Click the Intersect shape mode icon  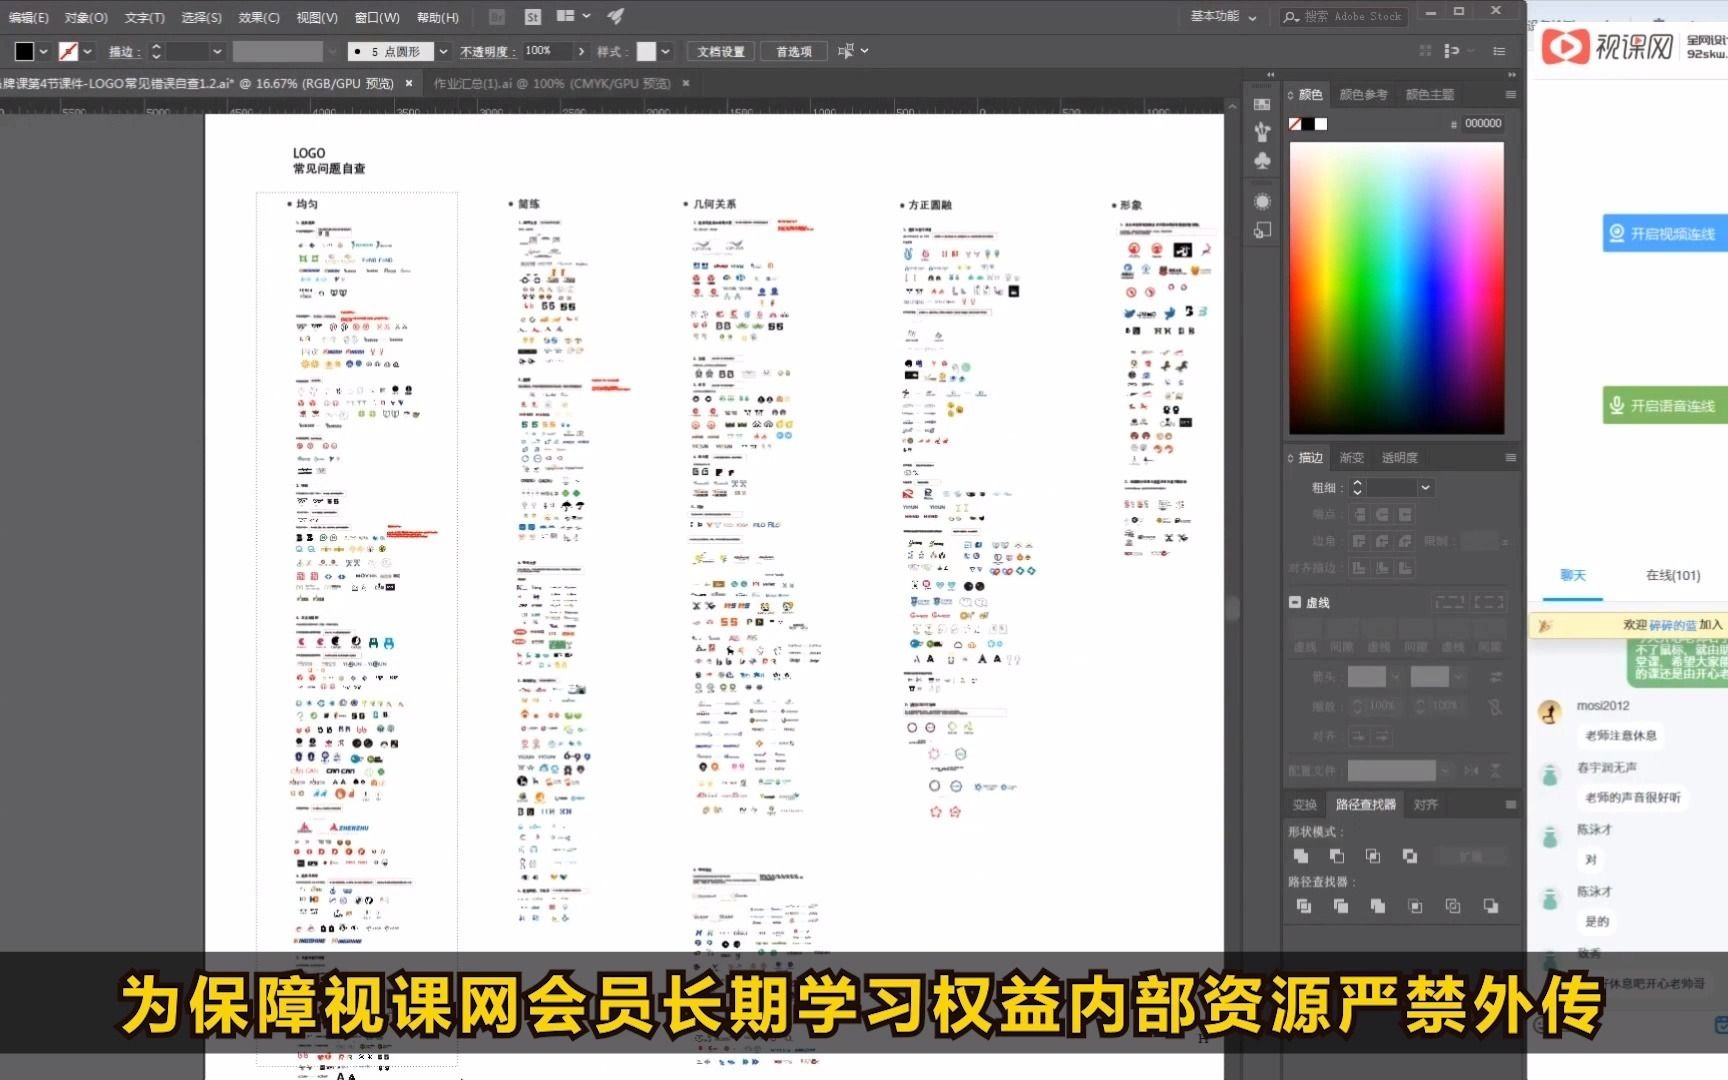(x=1373, y=856)
